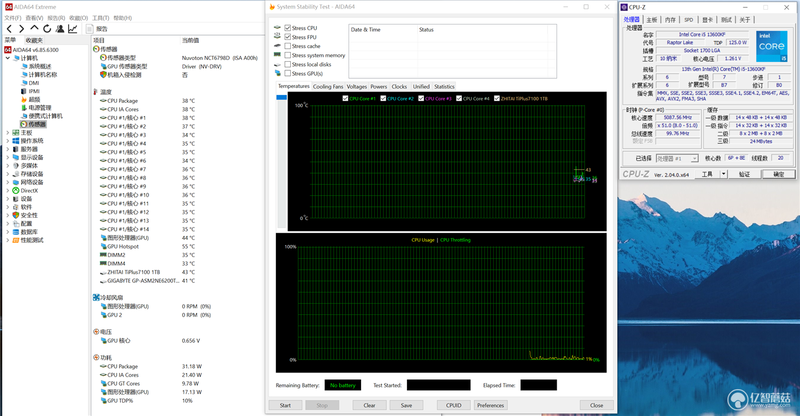Open the graph chart toolbar icon
800x416 pixels.
(x=73, y=29)
